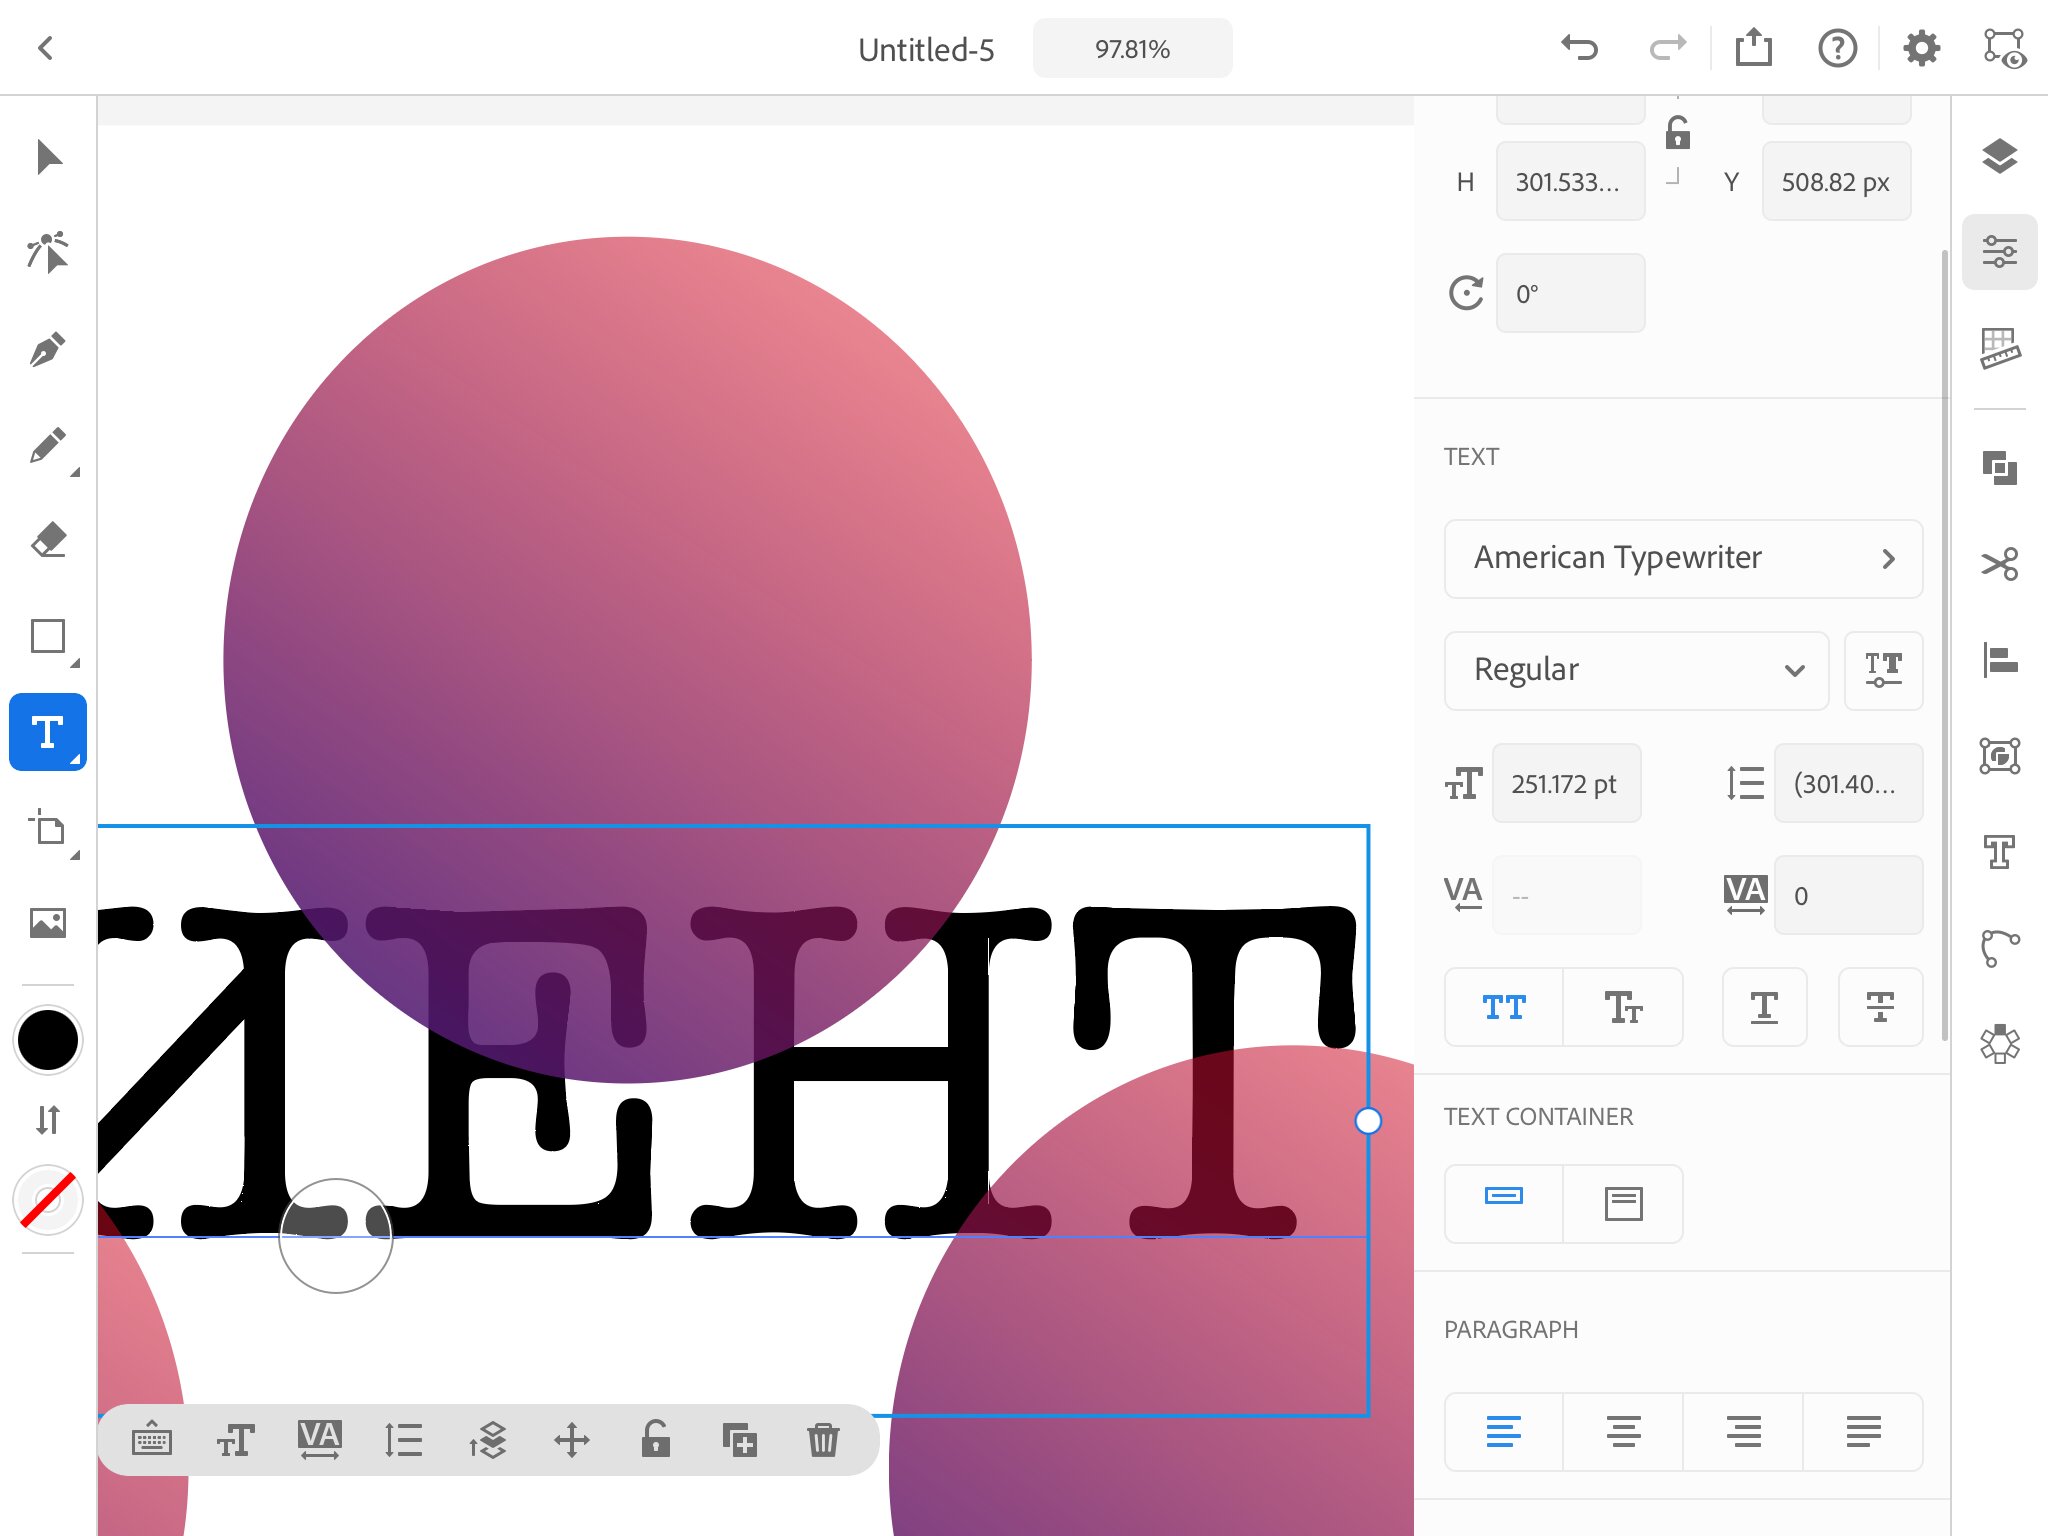Open the Regular font style dropdown
This screenshot has width=2048, height=1536.
[1636, 670]
